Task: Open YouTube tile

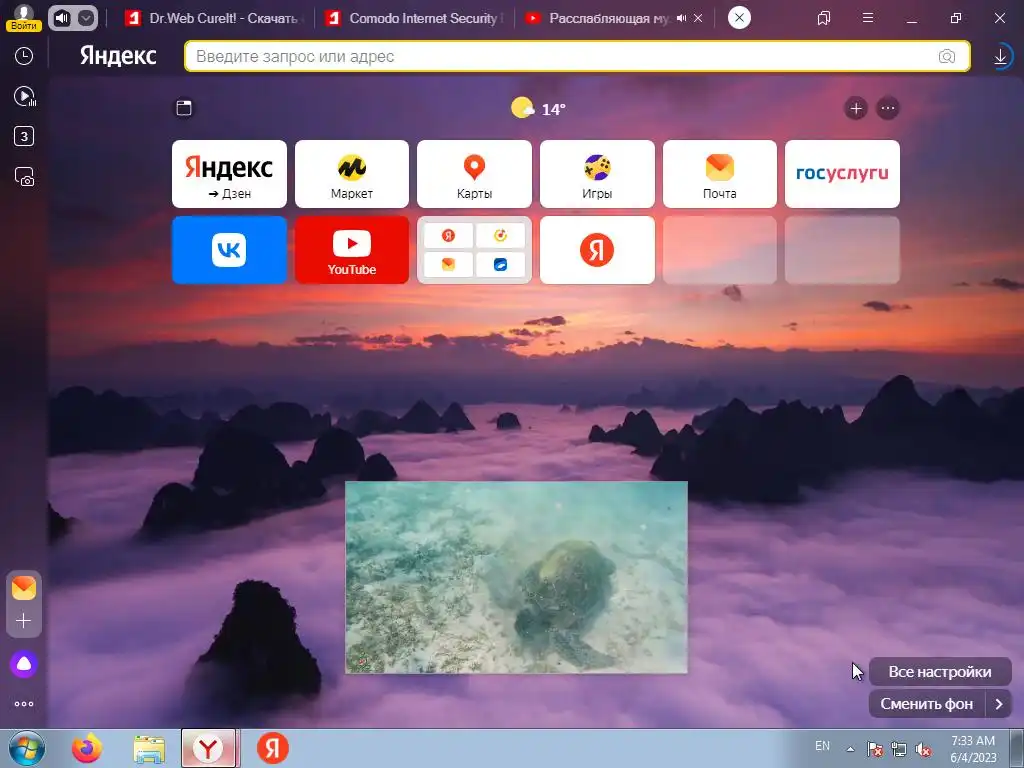Action: [x=352, y=250]
